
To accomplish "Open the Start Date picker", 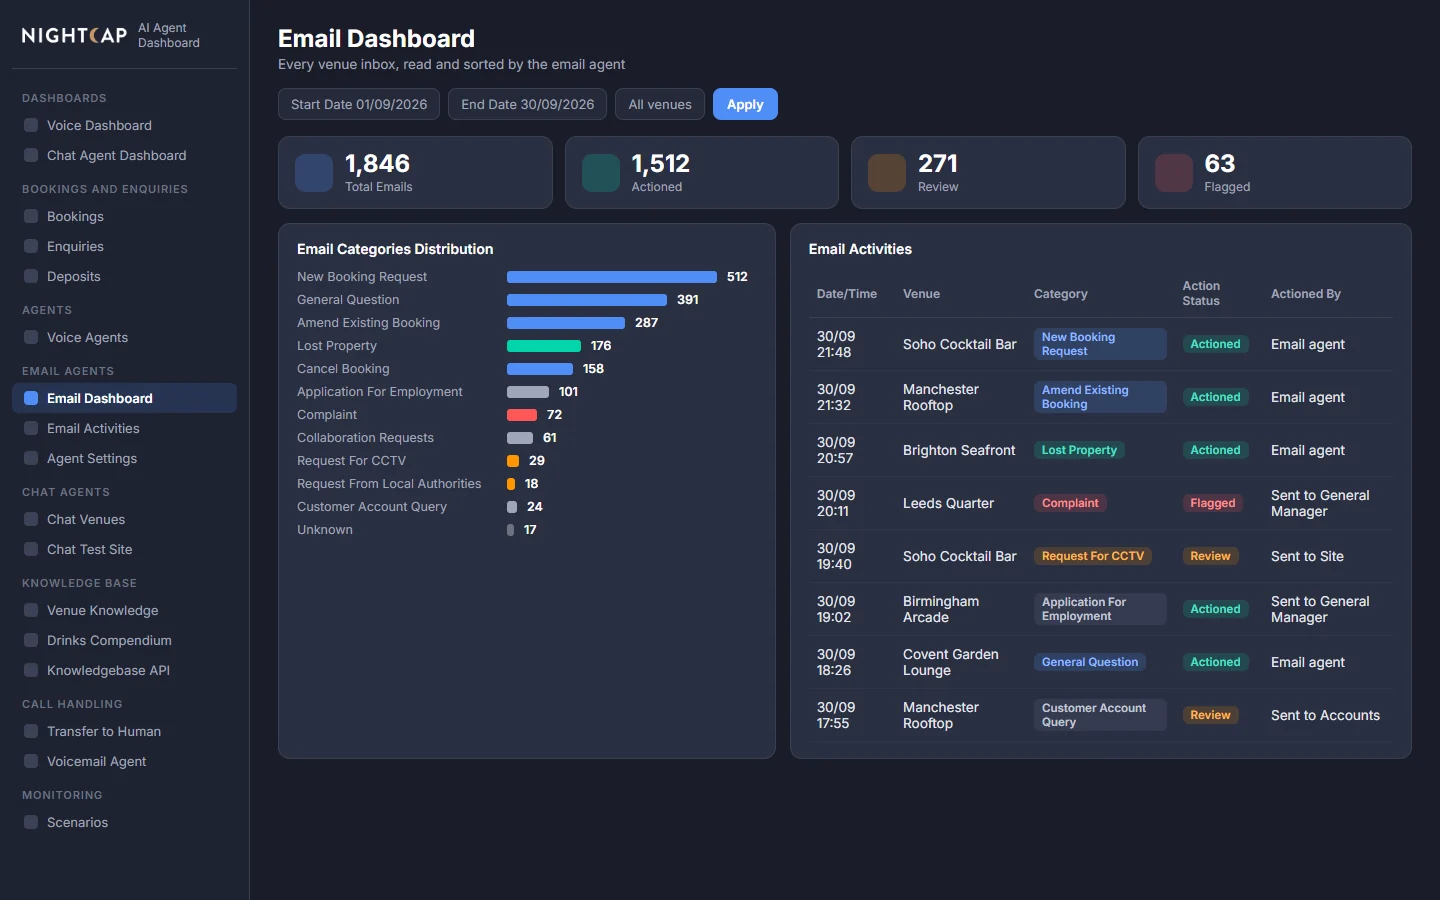I will 359,104.
